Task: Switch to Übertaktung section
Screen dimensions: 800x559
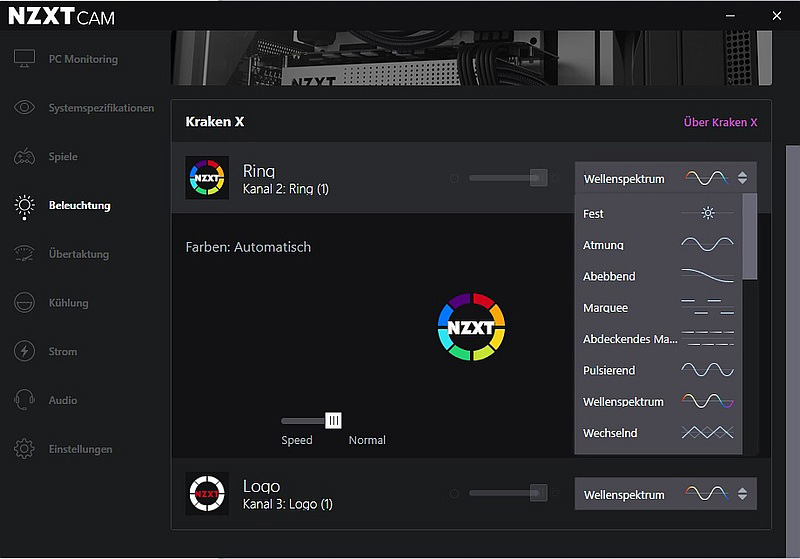Action: (79, 254)
